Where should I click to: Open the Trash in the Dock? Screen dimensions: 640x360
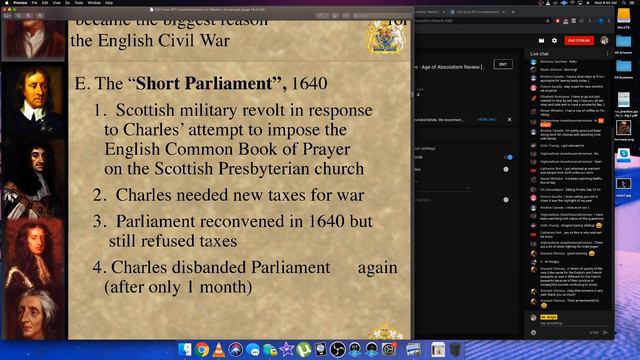pos(455,350)
